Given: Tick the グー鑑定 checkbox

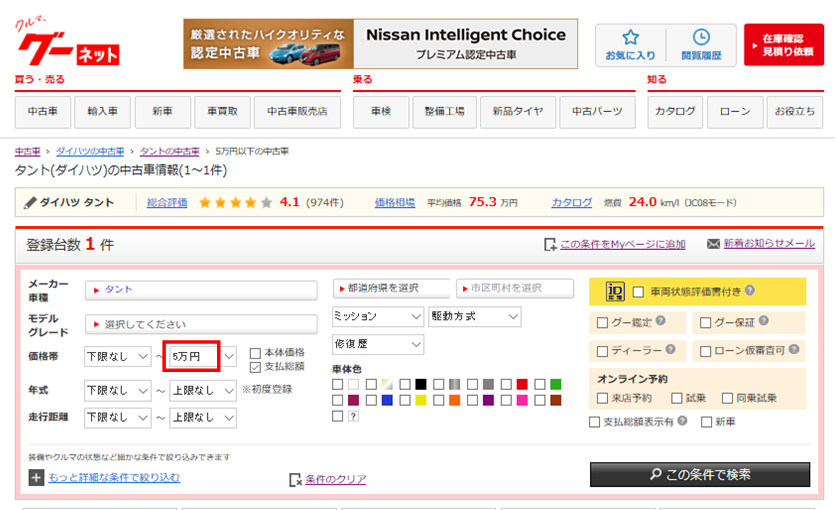Looking at the screenshot, I should tap(602, 323).
